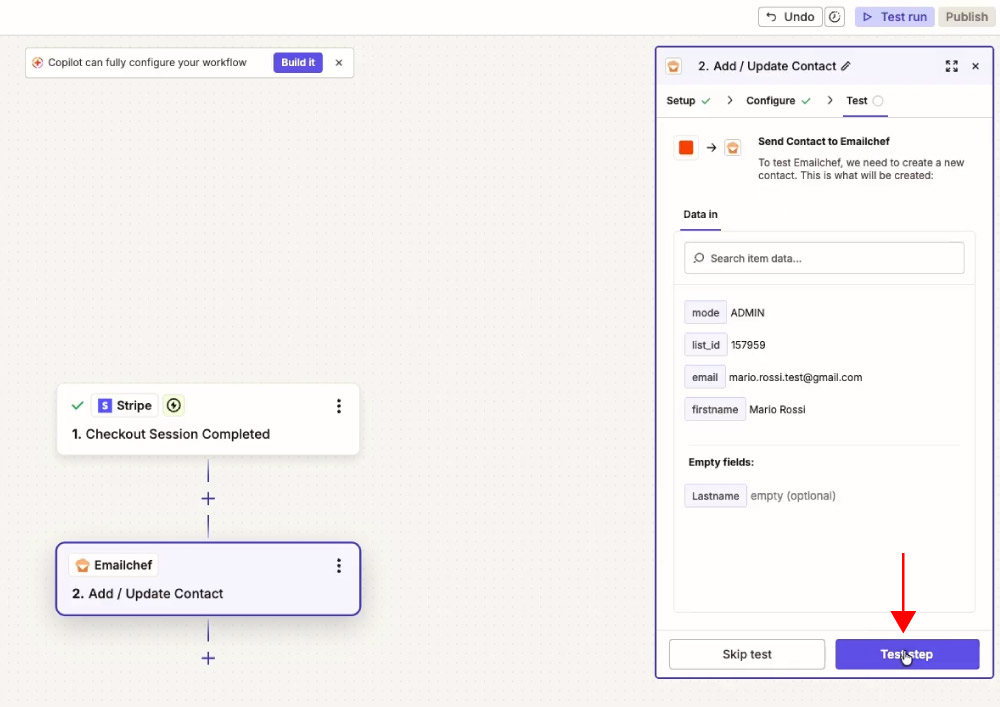
Task: Click the Stripe instant trigger lightning icon
Action: pyautogui.click(x=173, y=405)
